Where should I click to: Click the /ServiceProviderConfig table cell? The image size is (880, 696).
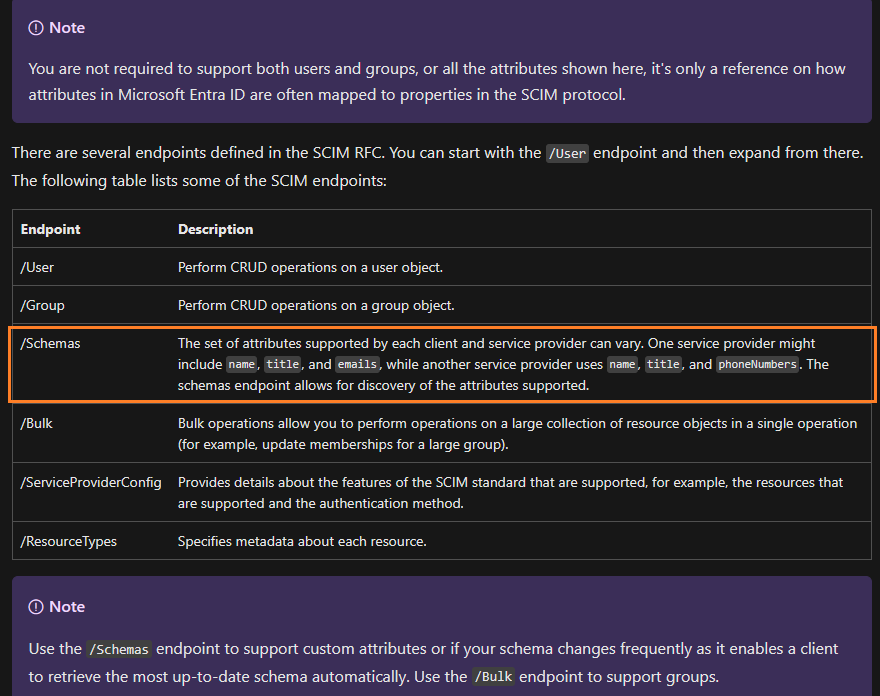click(x=91, y=492)
